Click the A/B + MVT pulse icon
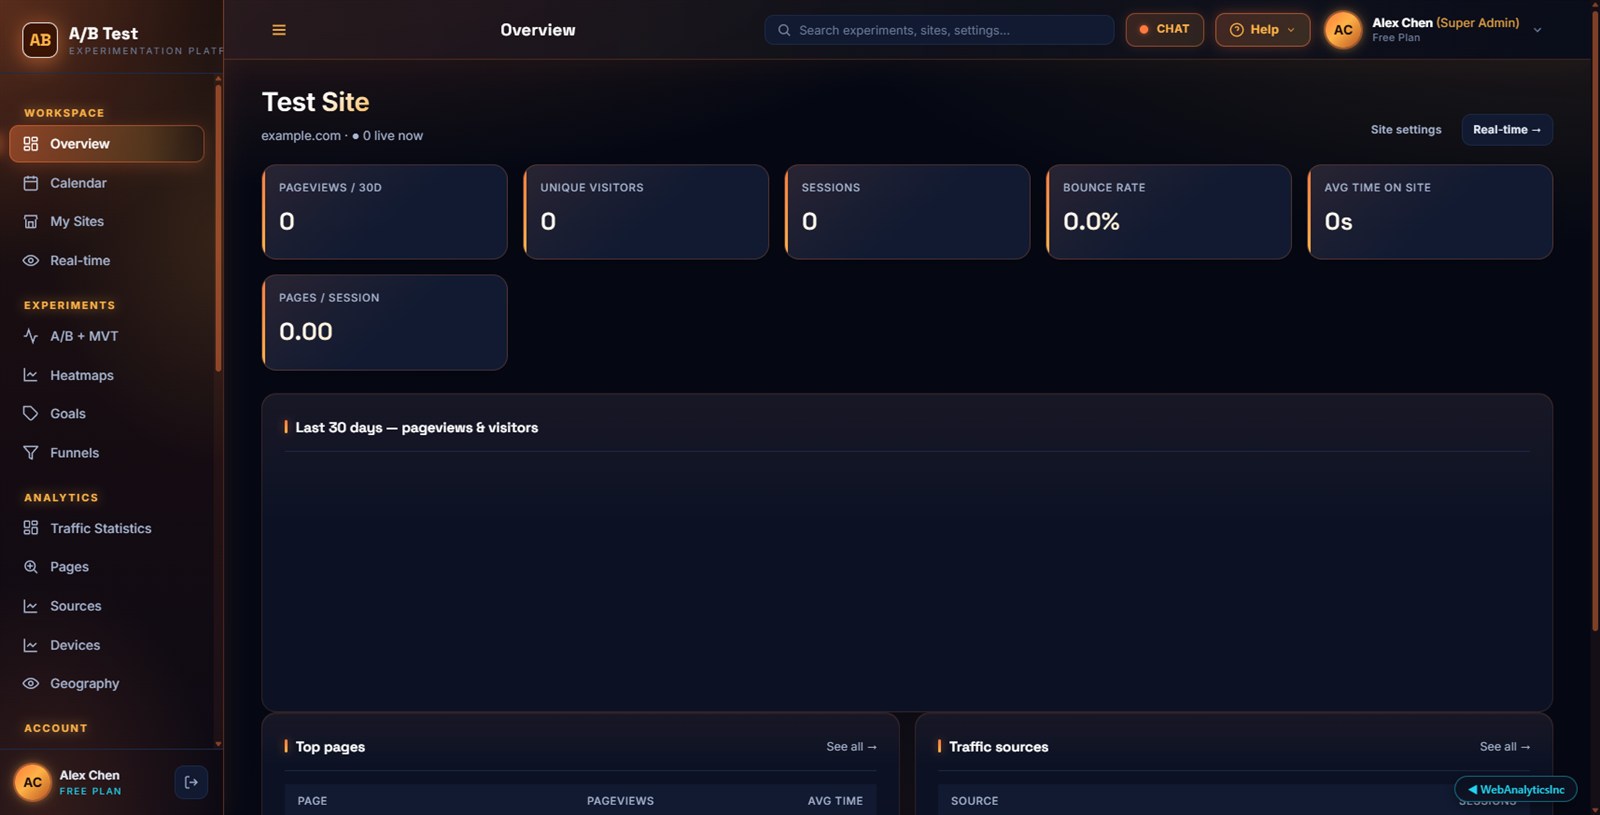Screen dimensions: 1600x815 [x=31, y=336]
